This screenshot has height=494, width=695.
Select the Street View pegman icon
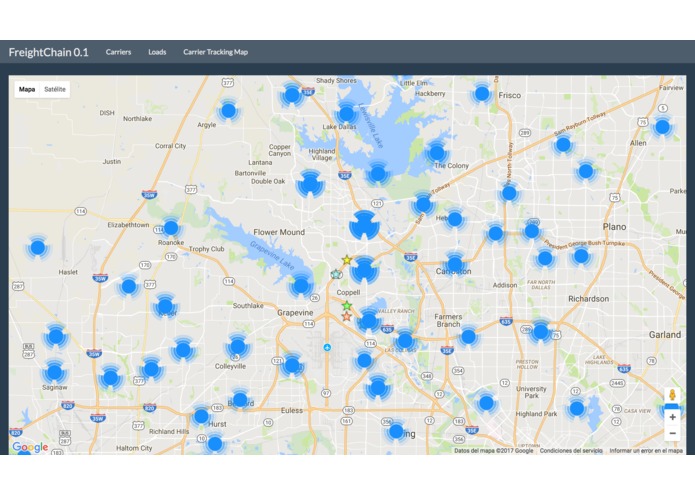pos(672,395)
